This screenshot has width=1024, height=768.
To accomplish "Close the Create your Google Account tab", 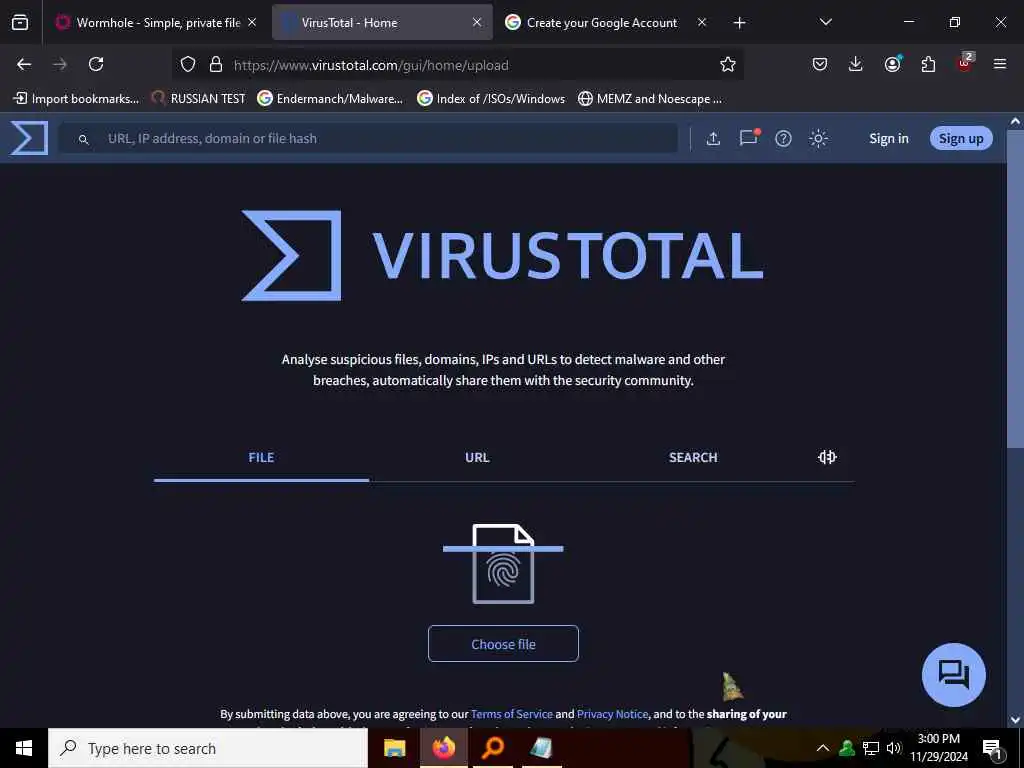I will coord(702,22).
